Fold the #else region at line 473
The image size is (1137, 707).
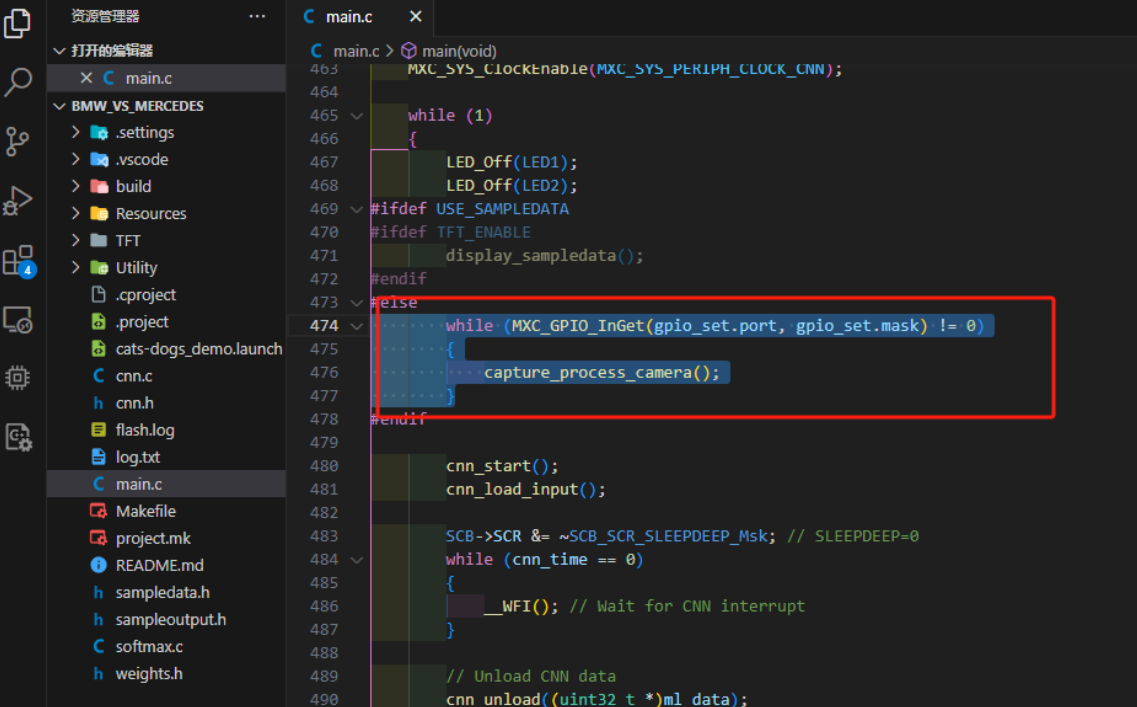click(356, 303)
